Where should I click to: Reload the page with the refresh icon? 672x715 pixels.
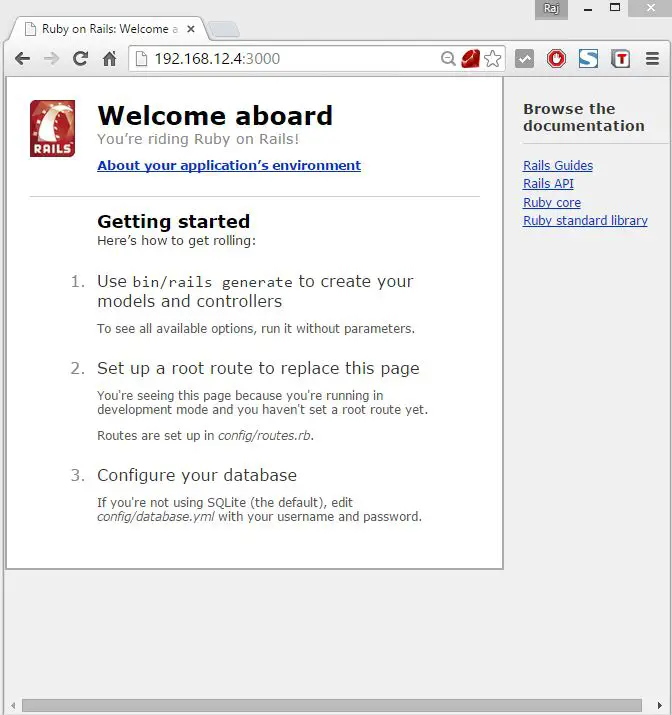pos(81,58)
